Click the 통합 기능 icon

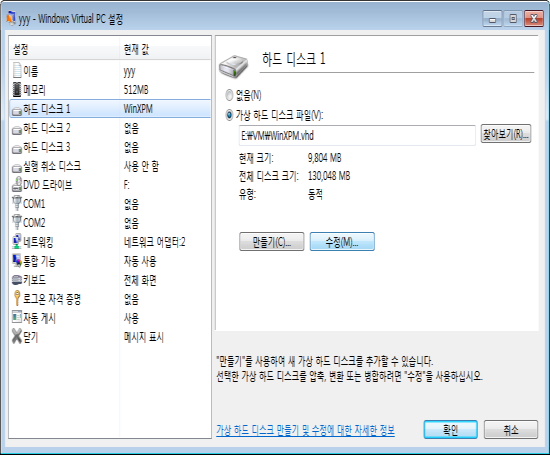(17, 260)
